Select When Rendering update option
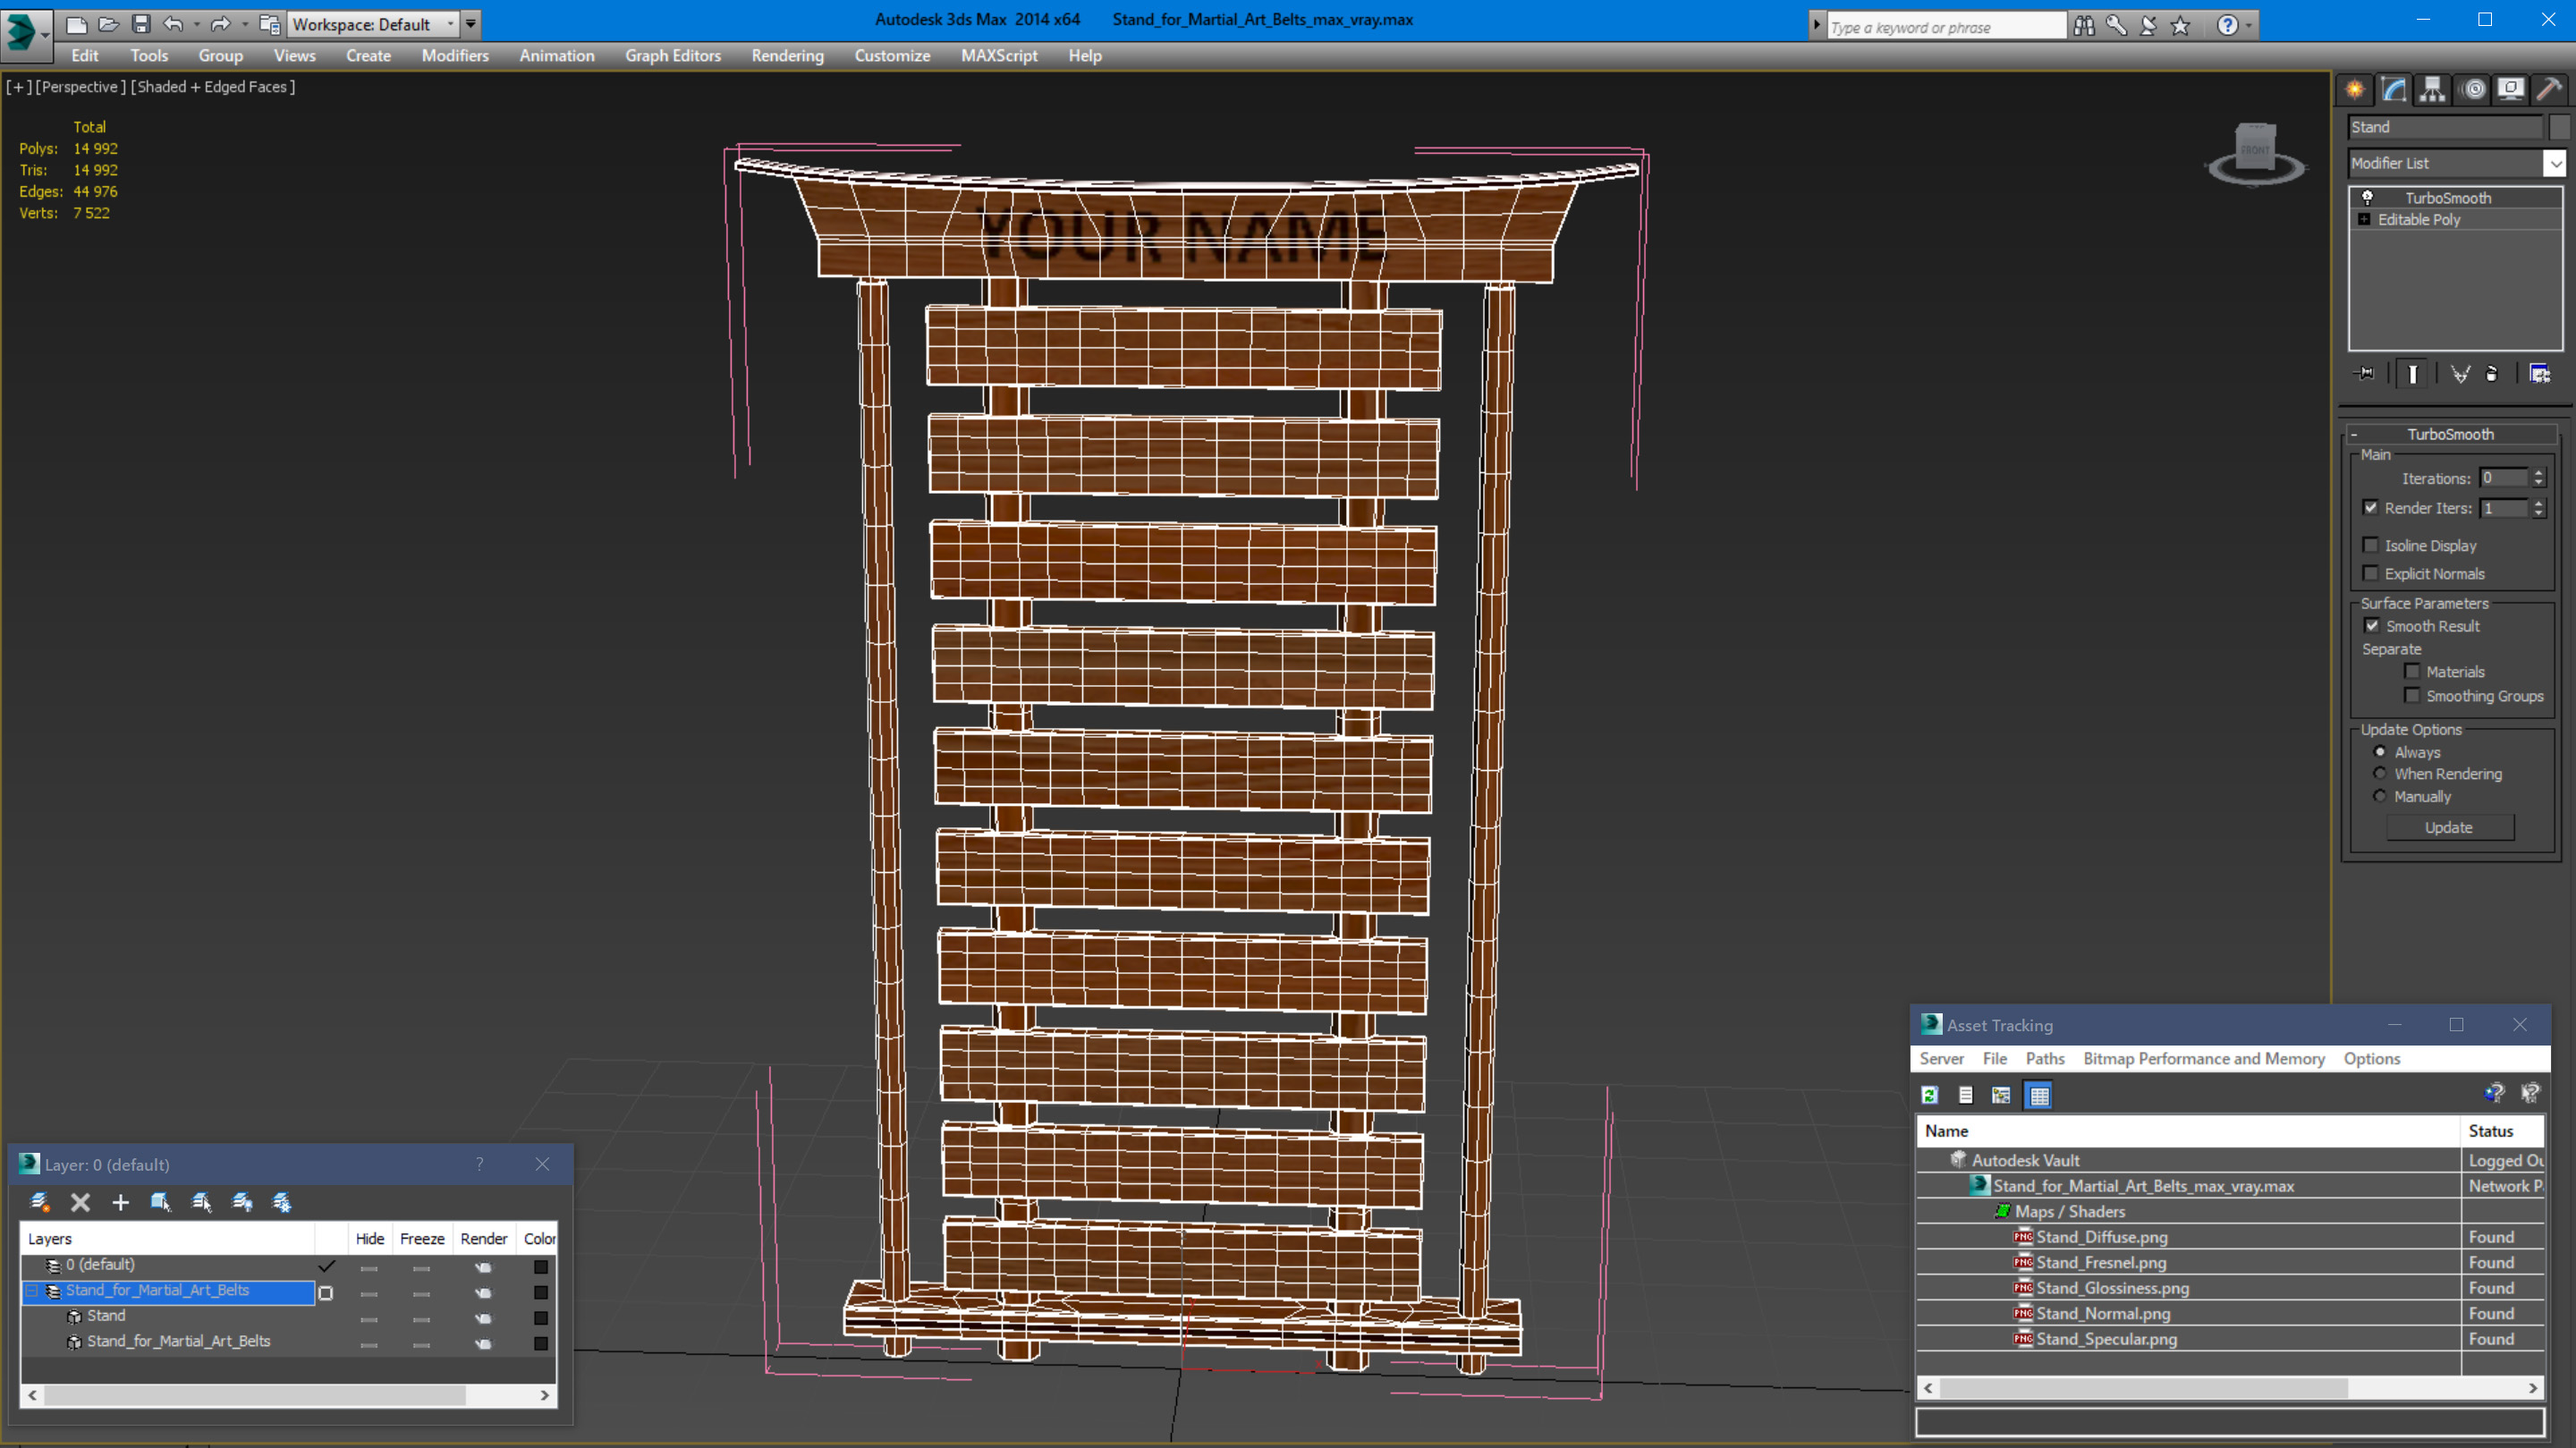Viewport: 2576px width, 1448px height. pos(2380,774)
